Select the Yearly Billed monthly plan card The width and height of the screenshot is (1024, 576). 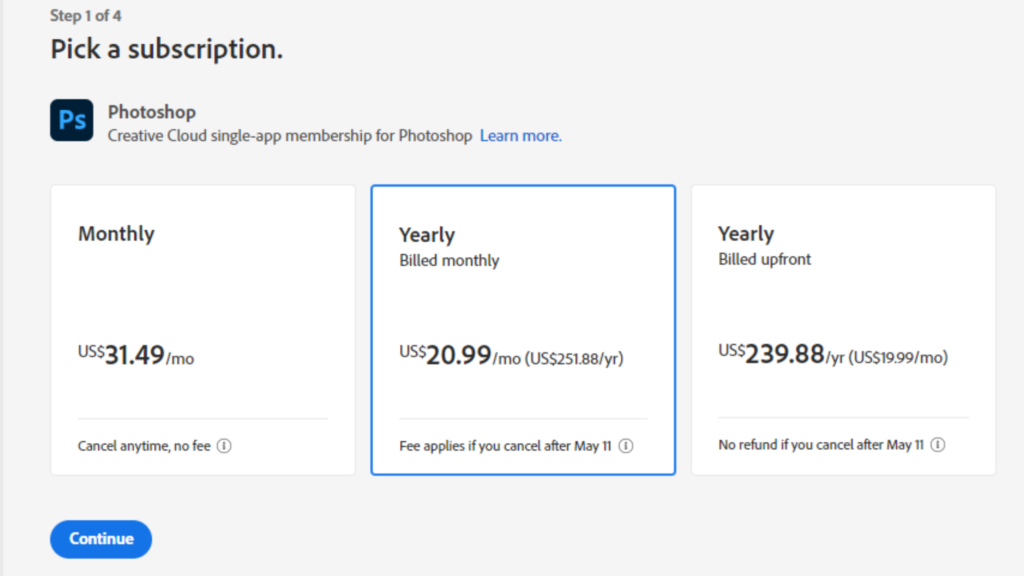[x=523, y=330]
